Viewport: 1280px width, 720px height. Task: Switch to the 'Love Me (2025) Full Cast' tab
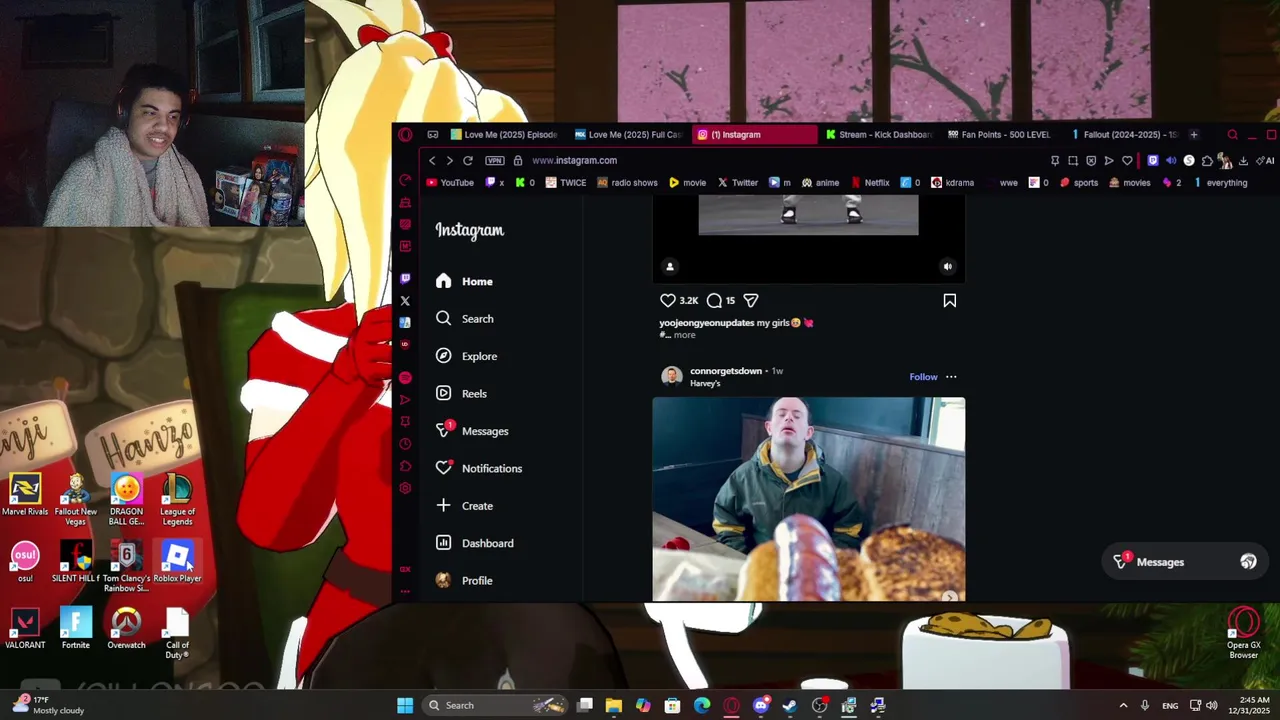point(629,135)
